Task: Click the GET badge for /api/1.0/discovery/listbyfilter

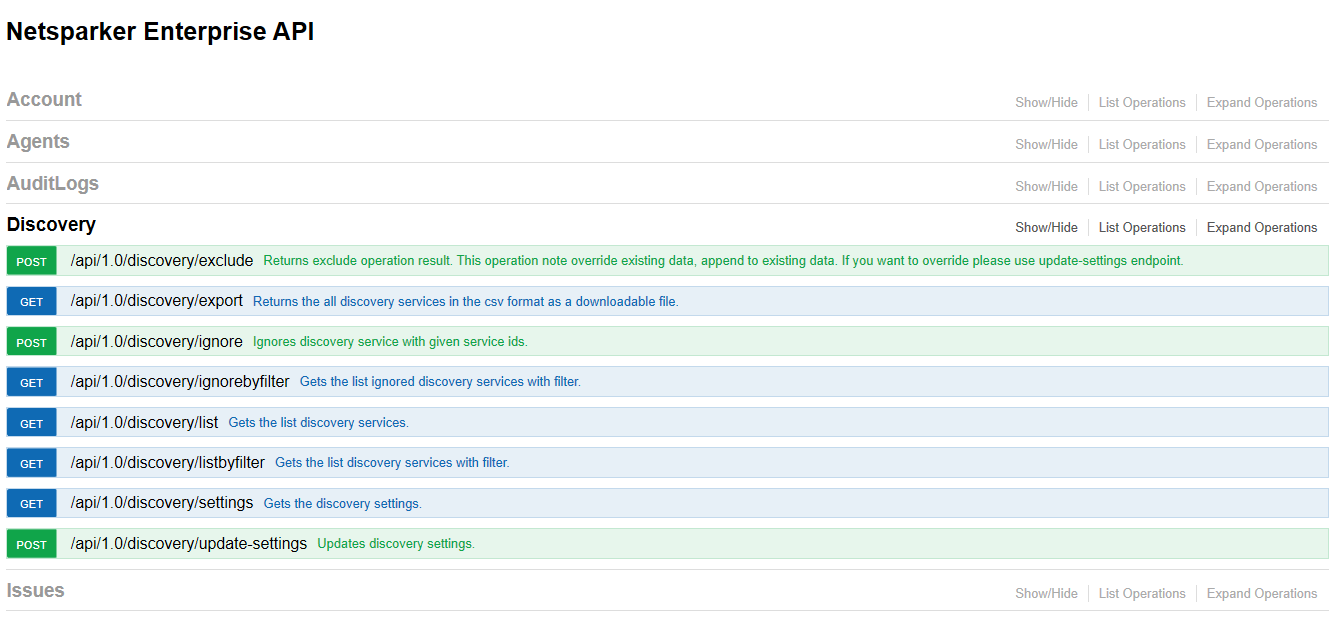Action: [31, 462]
